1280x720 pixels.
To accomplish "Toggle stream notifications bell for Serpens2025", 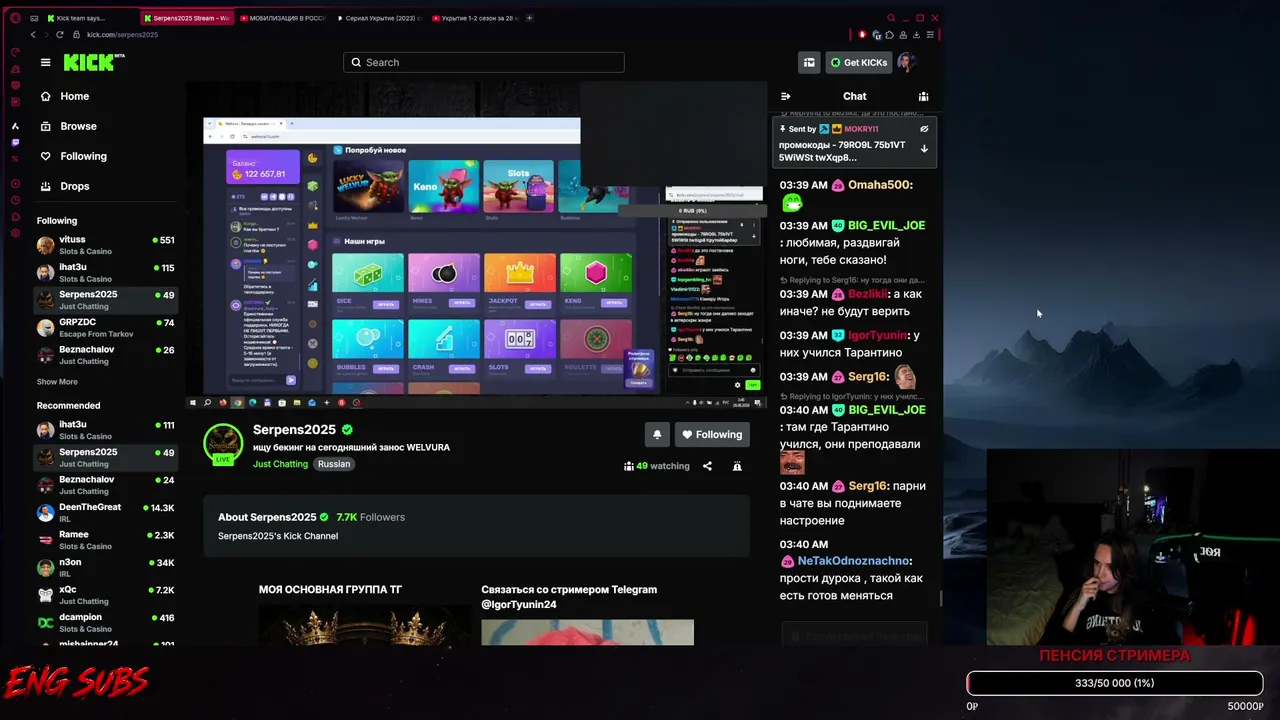I will click(x=657, y=434).
